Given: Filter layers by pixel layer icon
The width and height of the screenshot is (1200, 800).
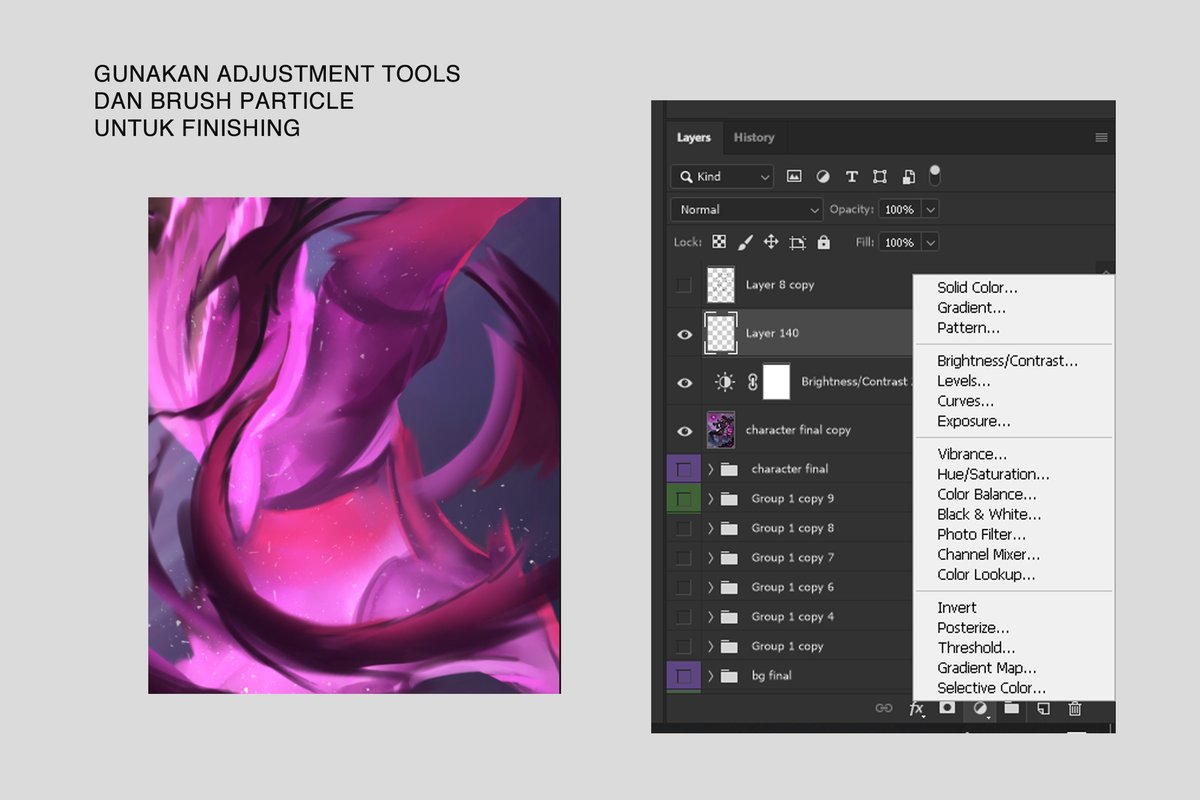Looking at the screenshot, I should click(x=794, y=176).
